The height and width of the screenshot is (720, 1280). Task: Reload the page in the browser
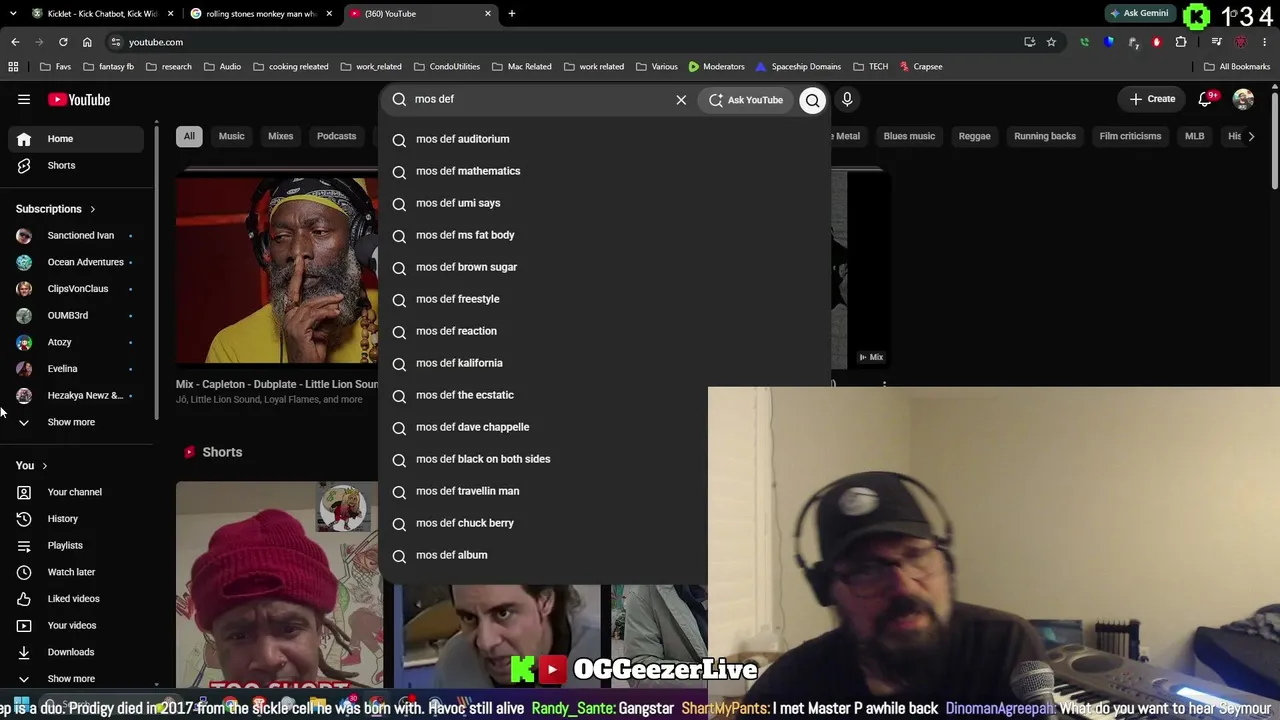coord(63,42)
